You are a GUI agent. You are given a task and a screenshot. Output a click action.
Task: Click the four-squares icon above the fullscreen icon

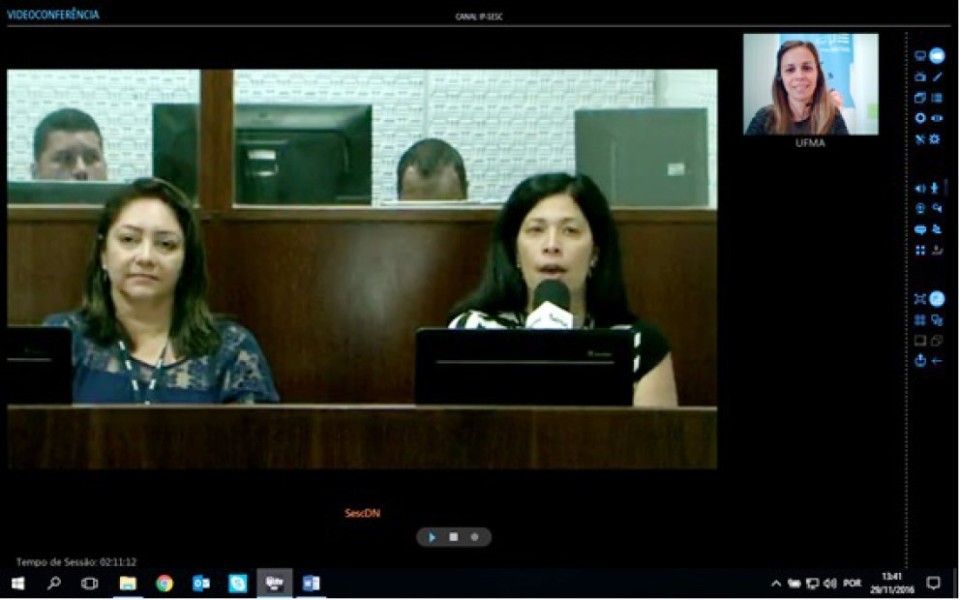pyautogui.click(x=920, y=250)
